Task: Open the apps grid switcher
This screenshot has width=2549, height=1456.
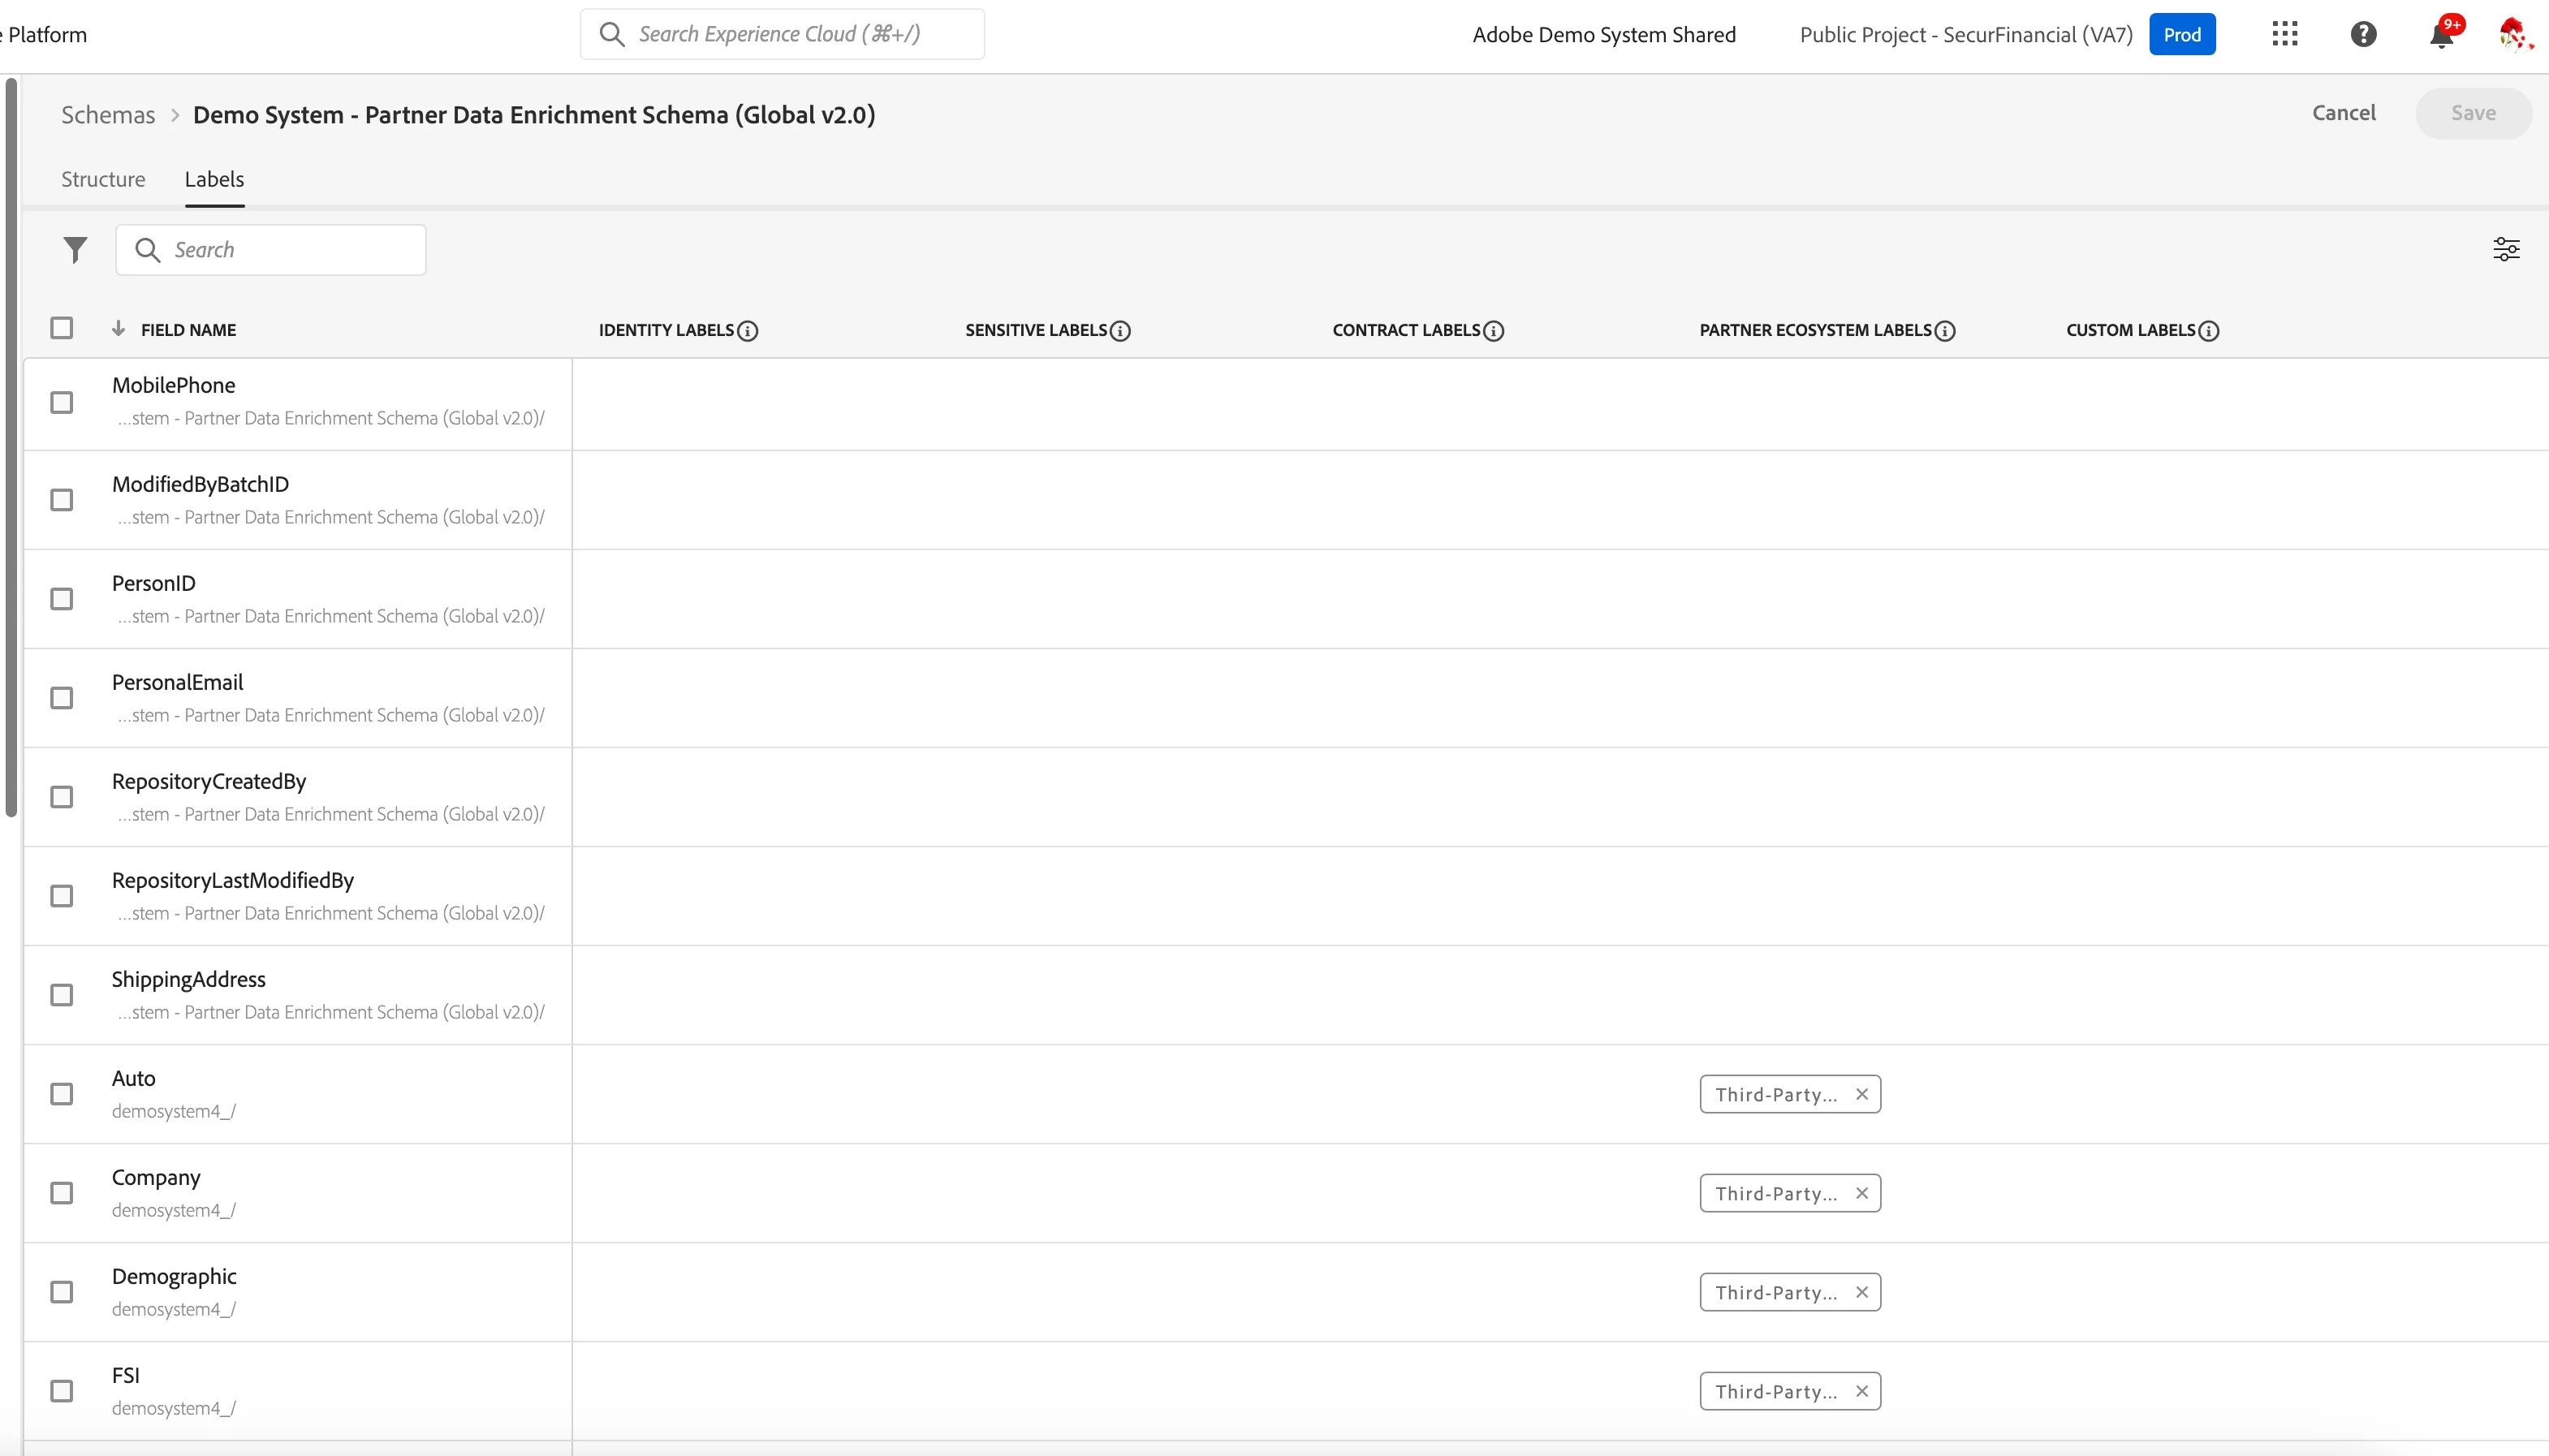Action: click(x=2285, y=34)
